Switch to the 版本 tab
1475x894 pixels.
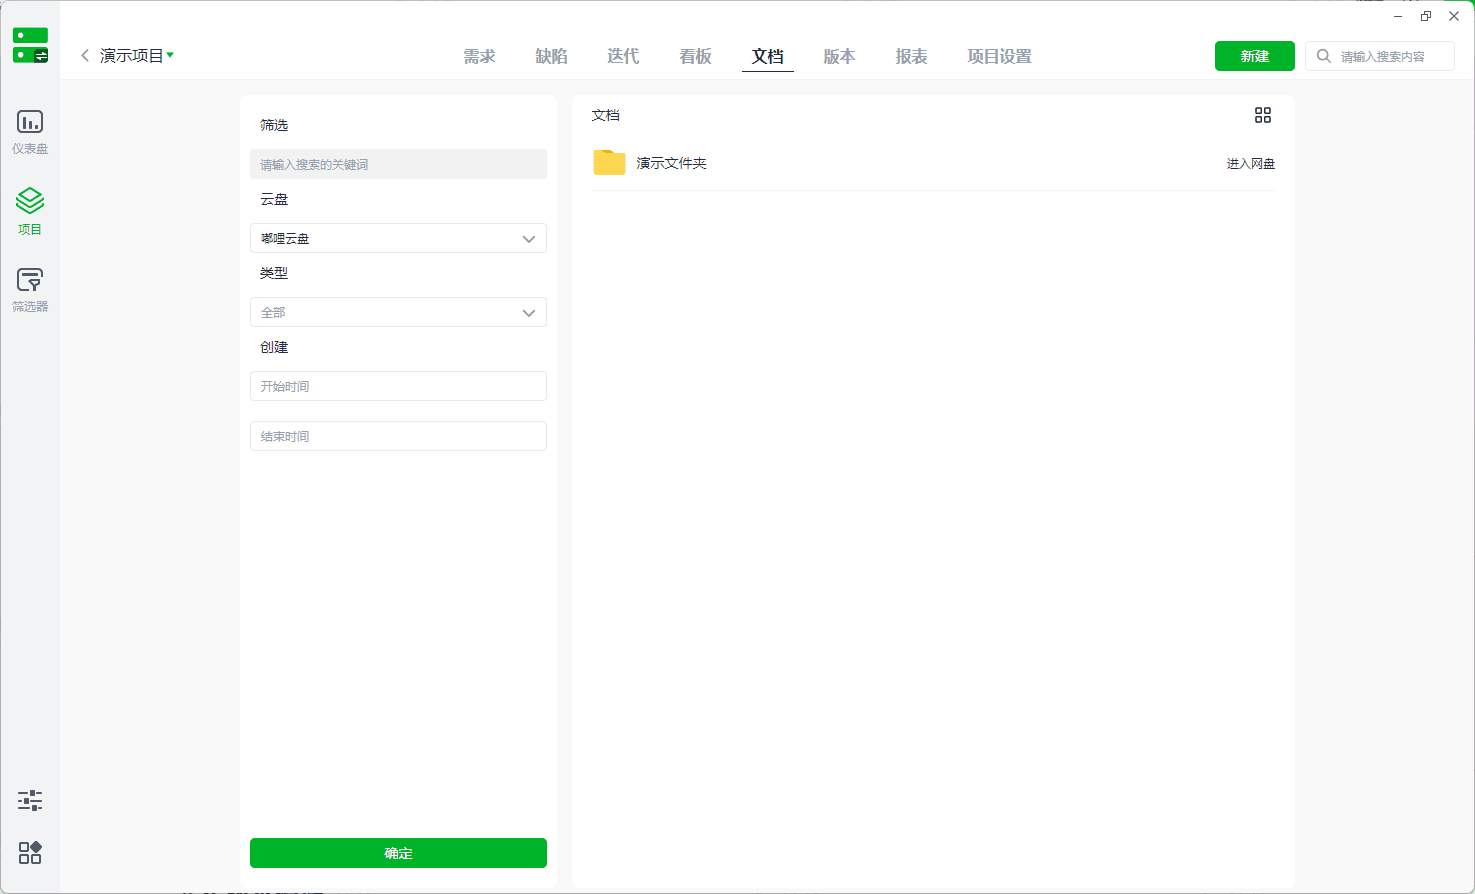[839, 56]
